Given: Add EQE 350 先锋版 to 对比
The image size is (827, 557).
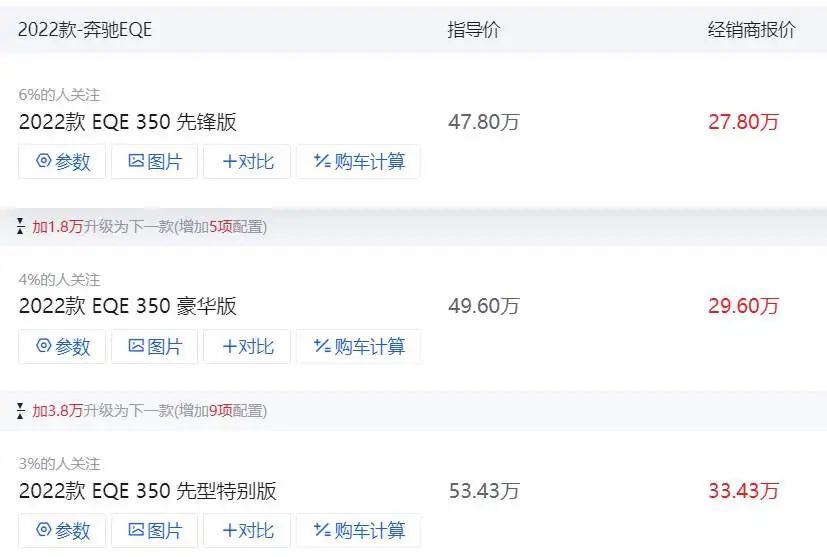Looking at the screenshot, I should 247,161.
